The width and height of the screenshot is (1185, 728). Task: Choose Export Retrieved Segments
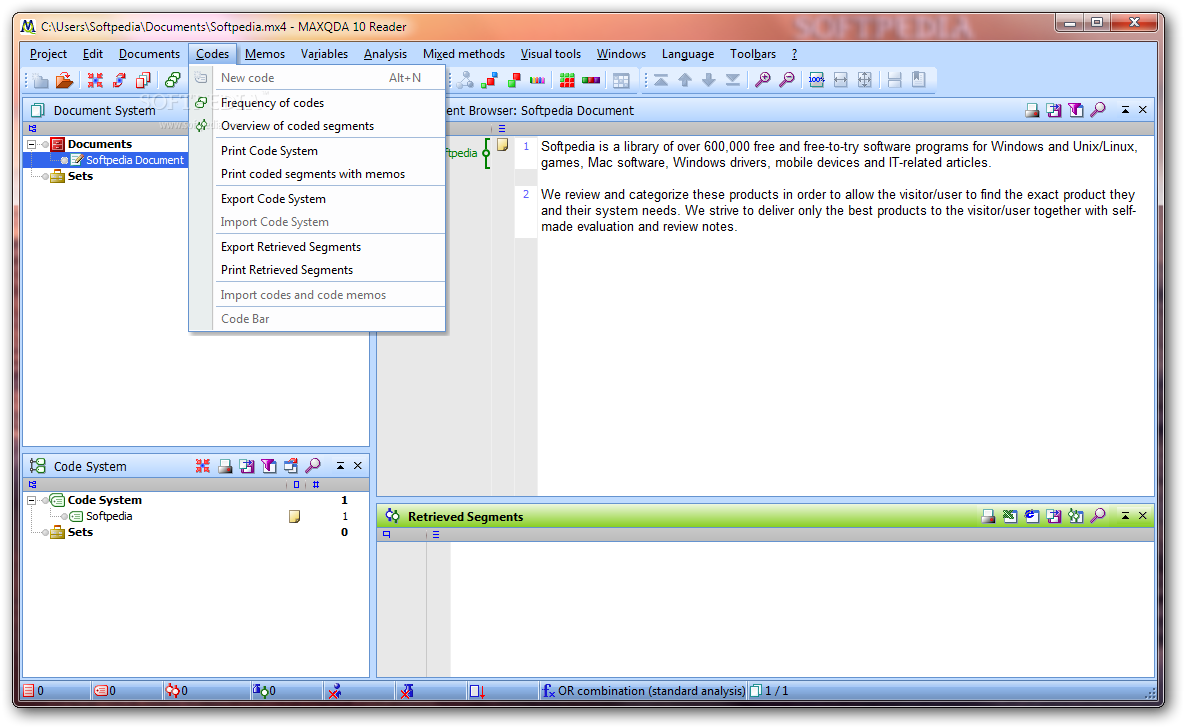pyautogui.click(x=317, y=247)
